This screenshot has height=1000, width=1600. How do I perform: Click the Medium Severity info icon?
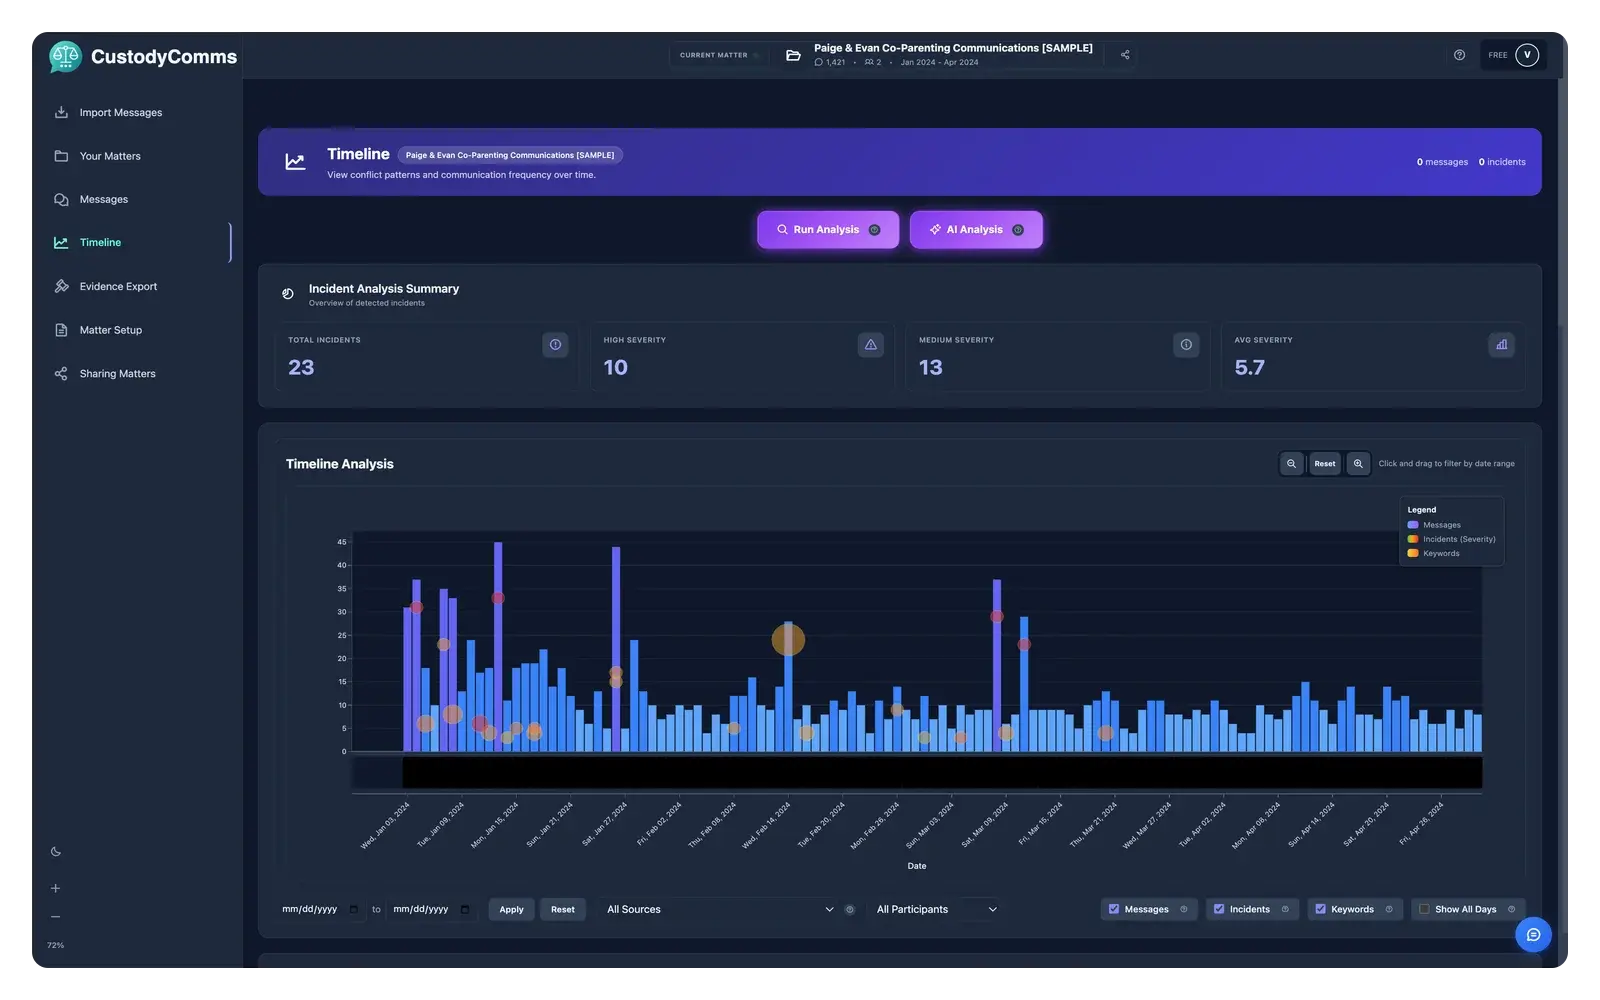tap(1186, 345)
